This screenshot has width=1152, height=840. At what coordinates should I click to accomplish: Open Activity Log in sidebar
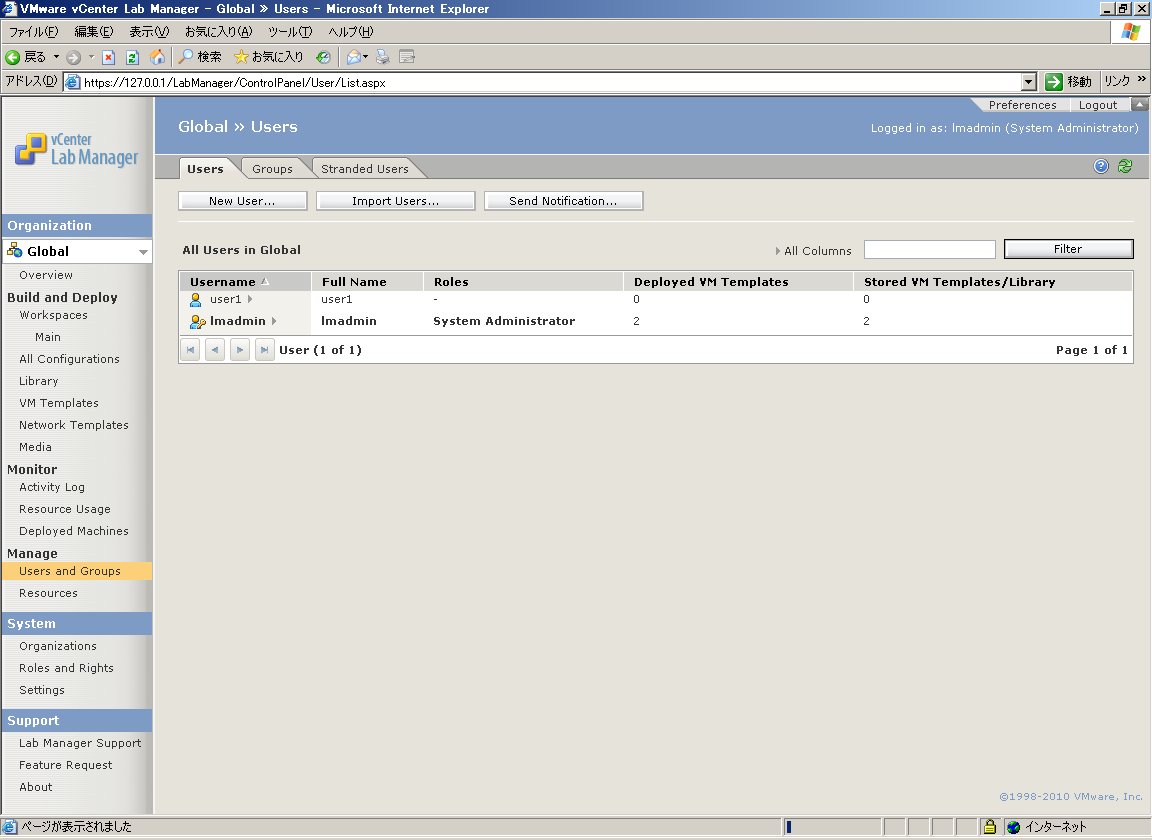point(52,487)
